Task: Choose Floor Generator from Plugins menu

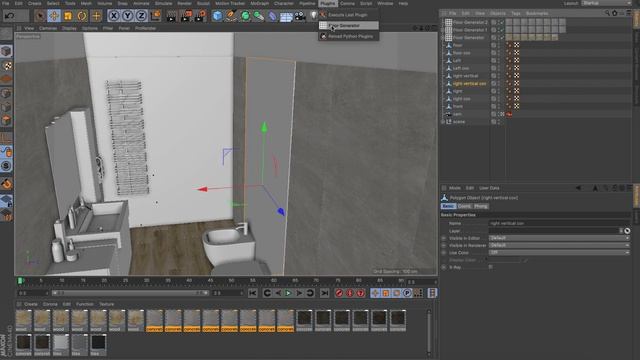Action: pyautogui.click(x=349, y=25)
